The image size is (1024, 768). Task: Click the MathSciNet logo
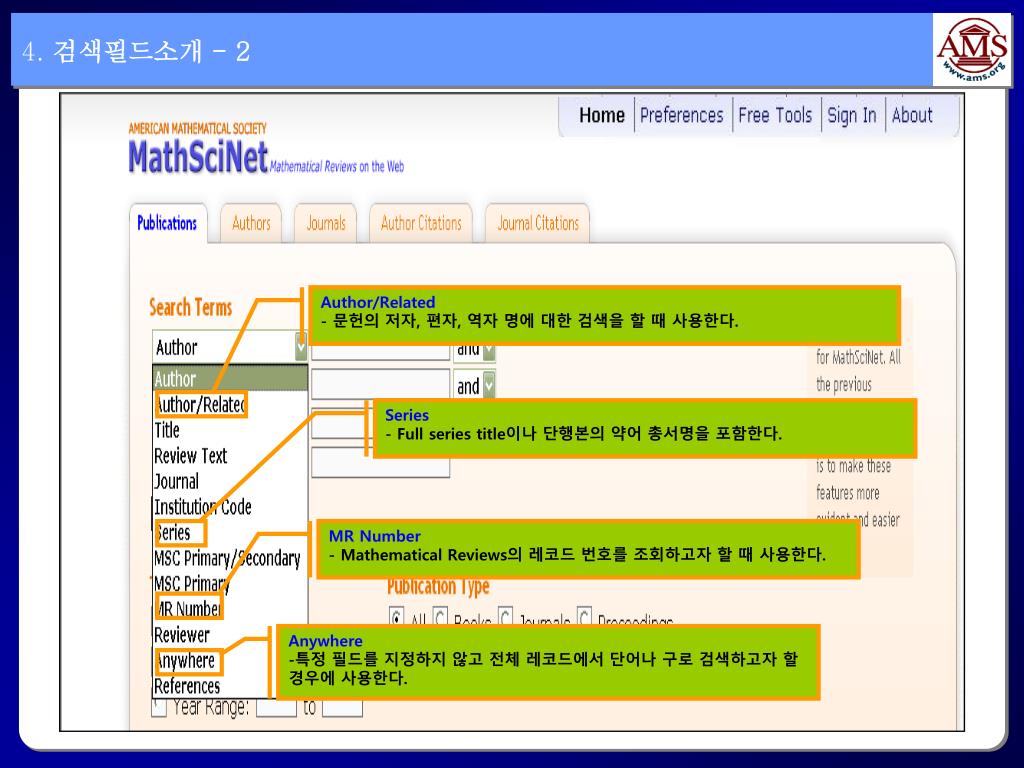click(199, 157)
